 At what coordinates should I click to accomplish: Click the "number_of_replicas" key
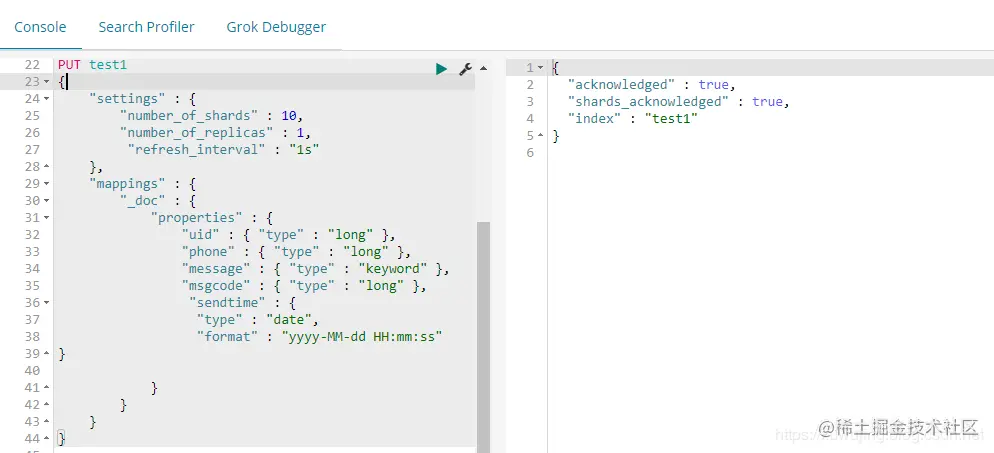(197, 133)
